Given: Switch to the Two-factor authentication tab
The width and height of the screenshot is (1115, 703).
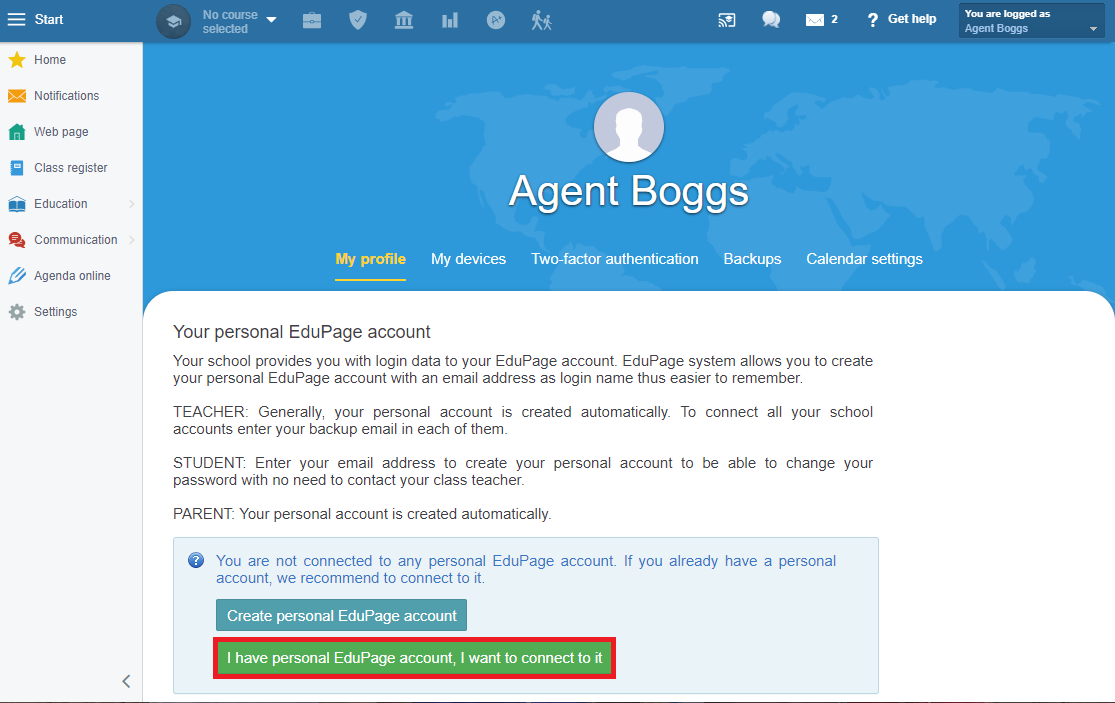Looking at the screenshot, I should tap(615, 259).
